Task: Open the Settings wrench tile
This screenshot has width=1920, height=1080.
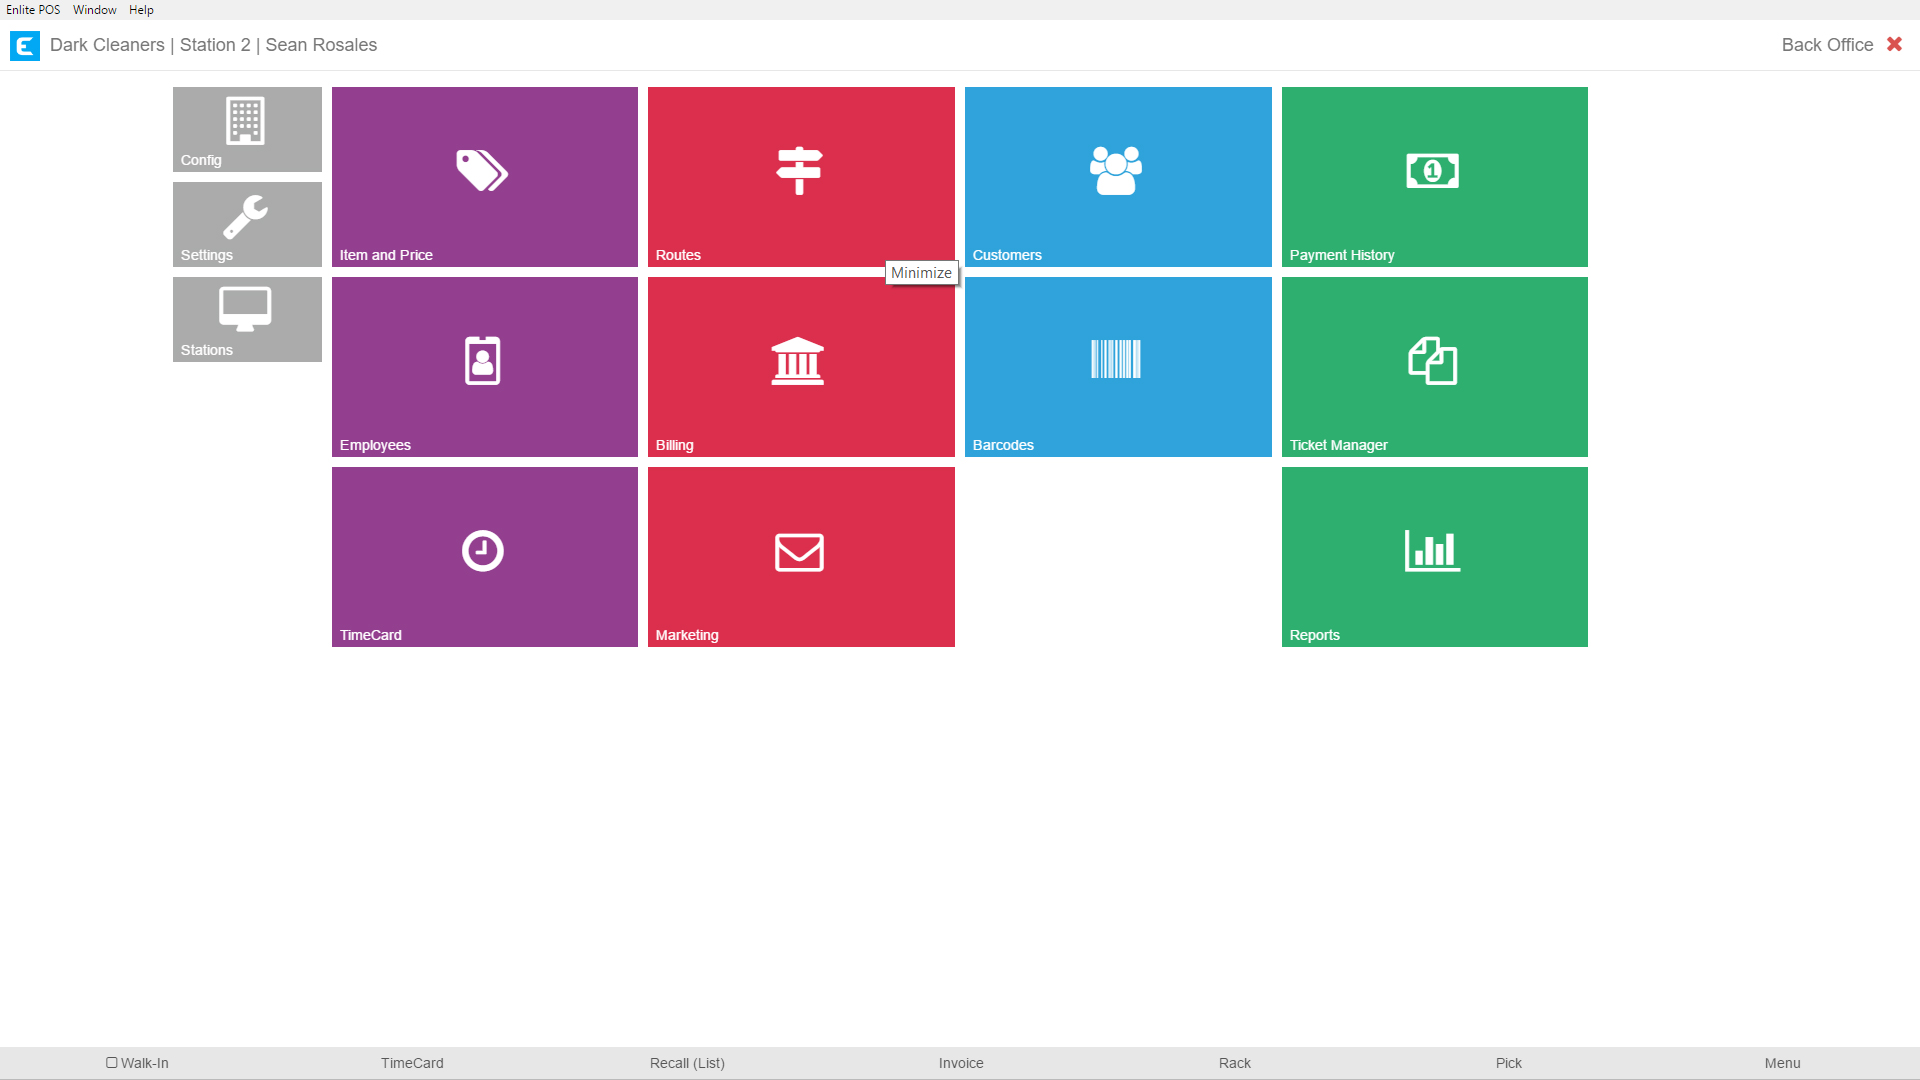Action: [x=247, y=224]
